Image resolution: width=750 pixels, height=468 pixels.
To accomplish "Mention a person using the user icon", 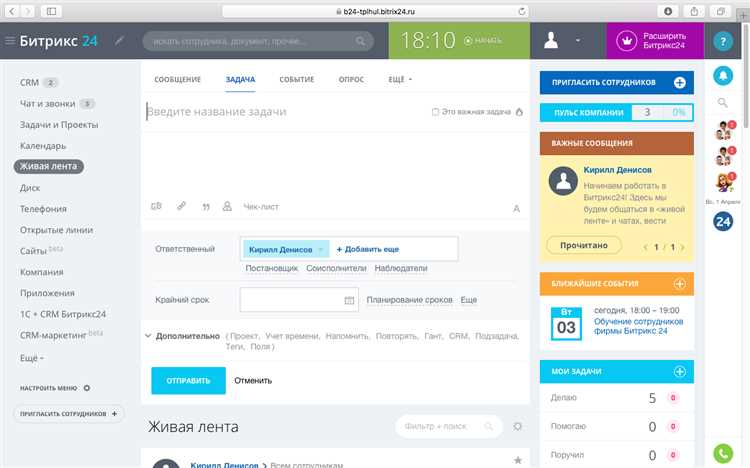I will click(227, 206).
